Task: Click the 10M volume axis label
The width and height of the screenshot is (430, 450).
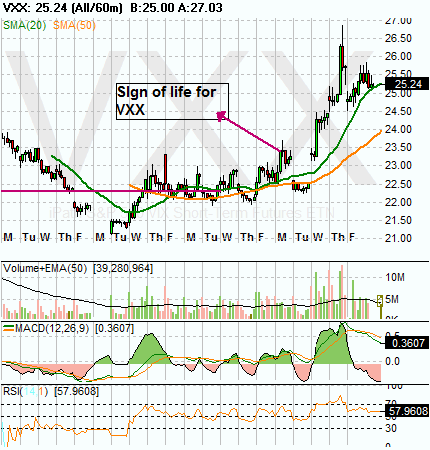Action: pos(395,277)
